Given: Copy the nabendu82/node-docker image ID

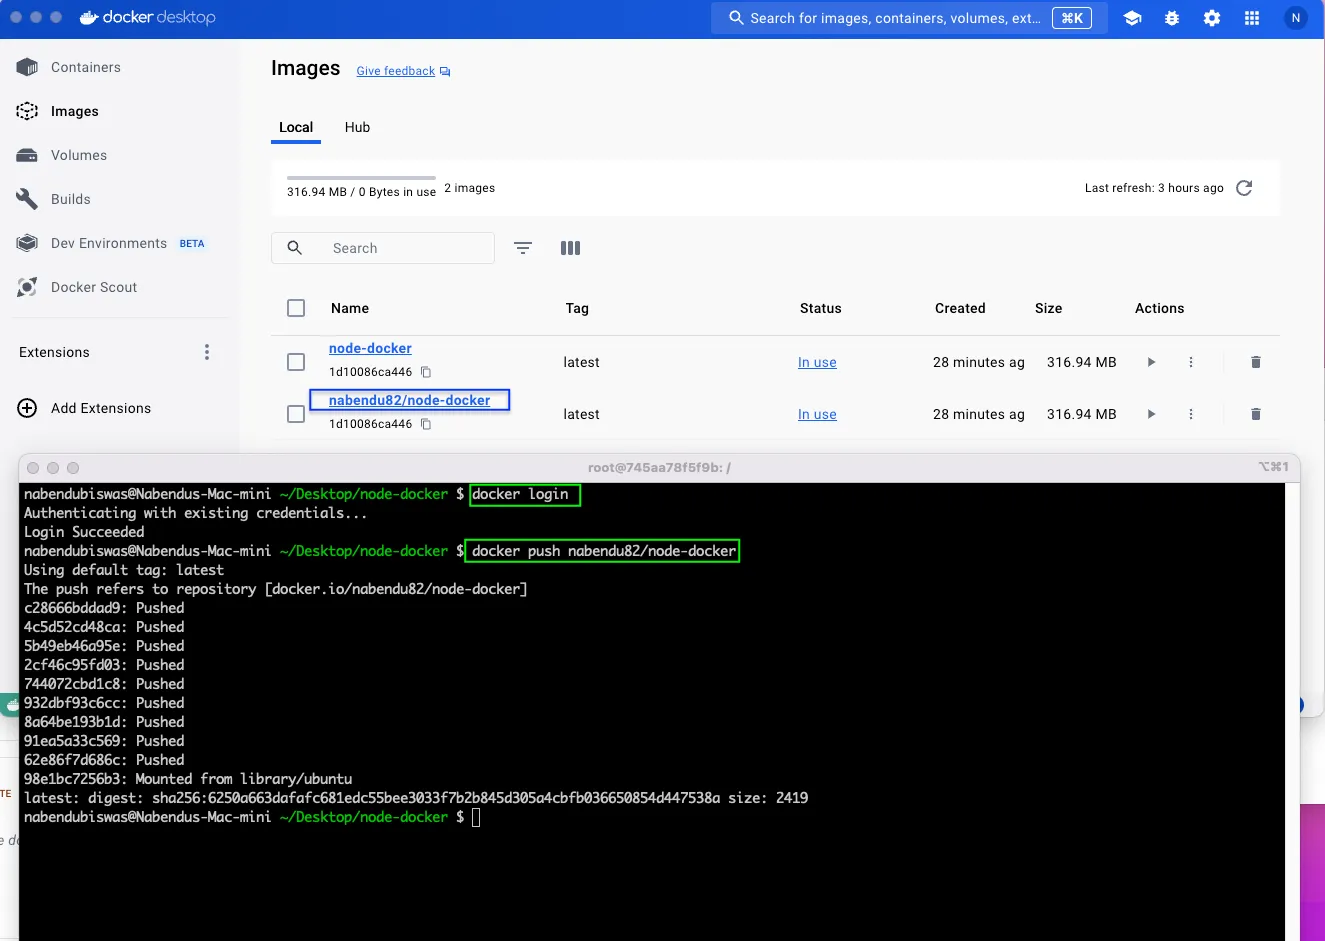Looking at the screenshot, I should (426, 424).
